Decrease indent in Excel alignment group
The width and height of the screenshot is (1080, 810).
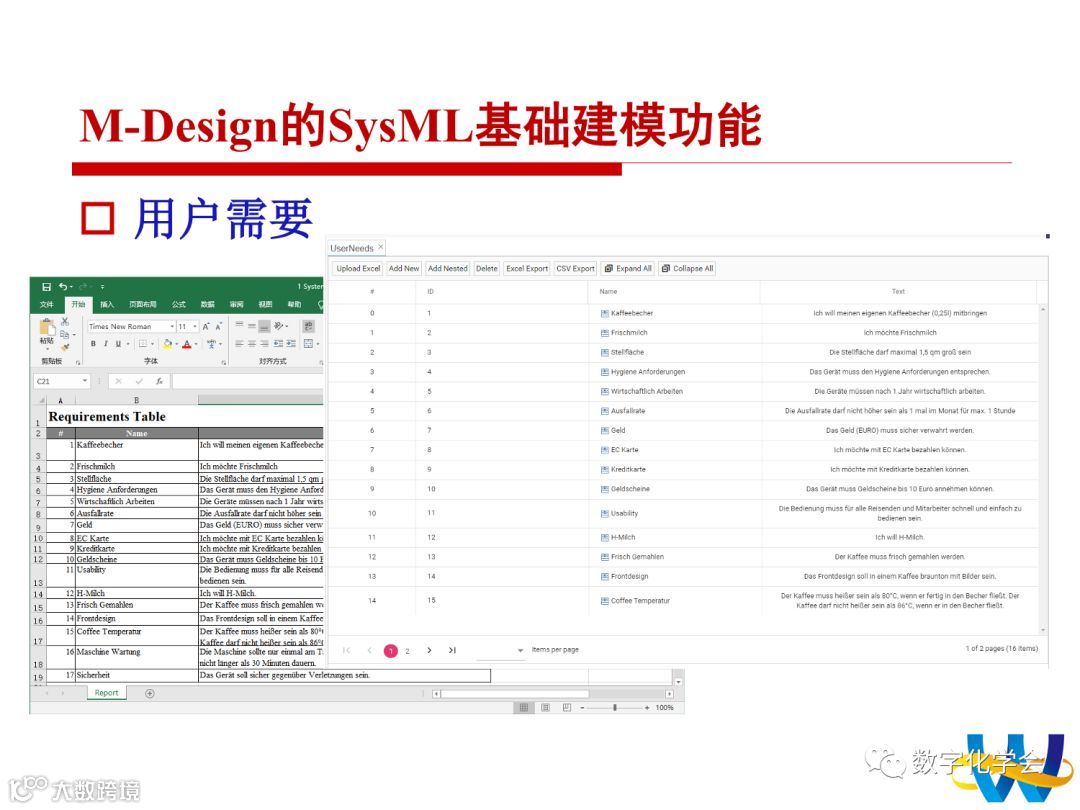[x=278, y=344]
